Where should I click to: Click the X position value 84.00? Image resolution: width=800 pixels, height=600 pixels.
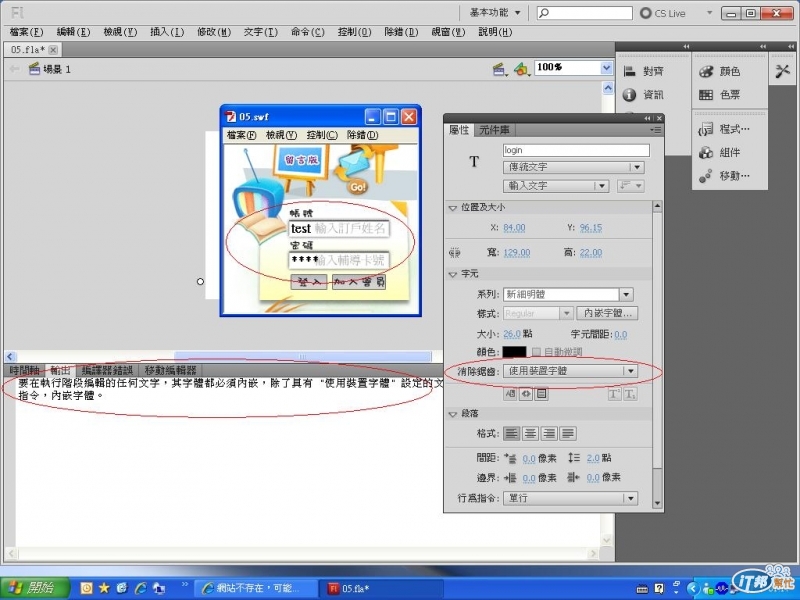514,228
